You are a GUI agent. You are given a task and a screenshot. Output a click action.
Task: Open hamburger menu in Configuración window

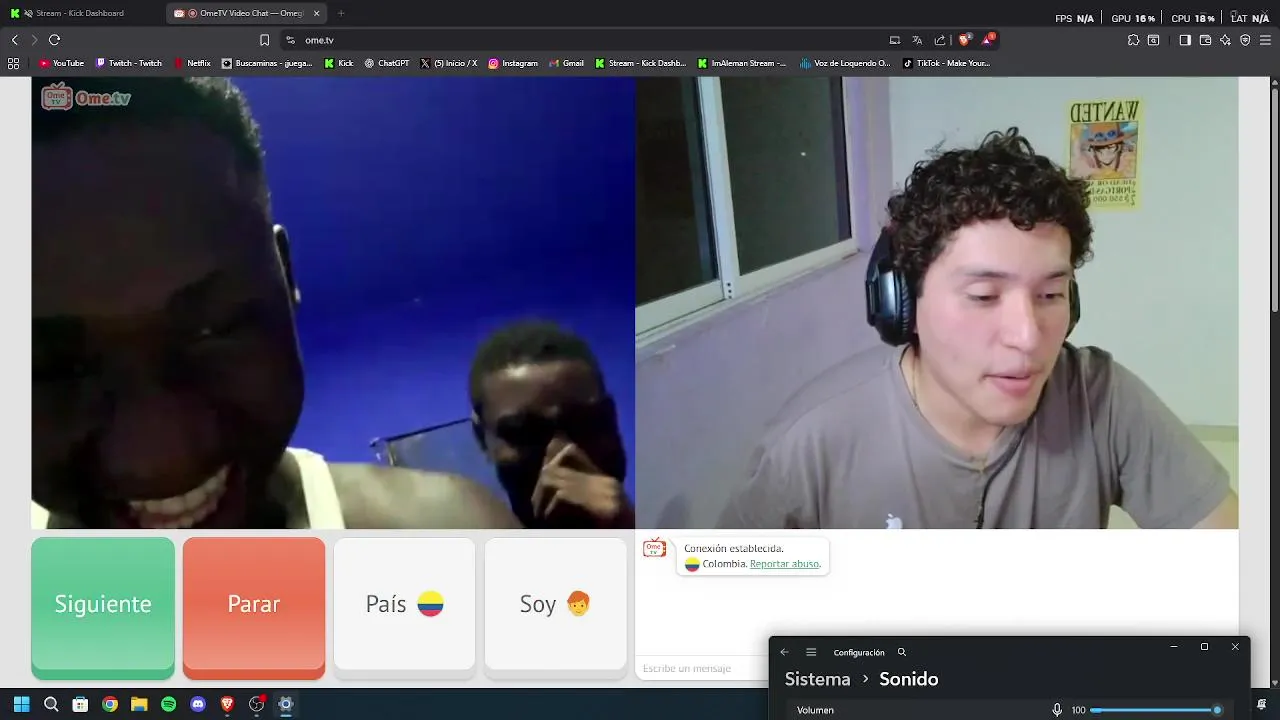811,652
